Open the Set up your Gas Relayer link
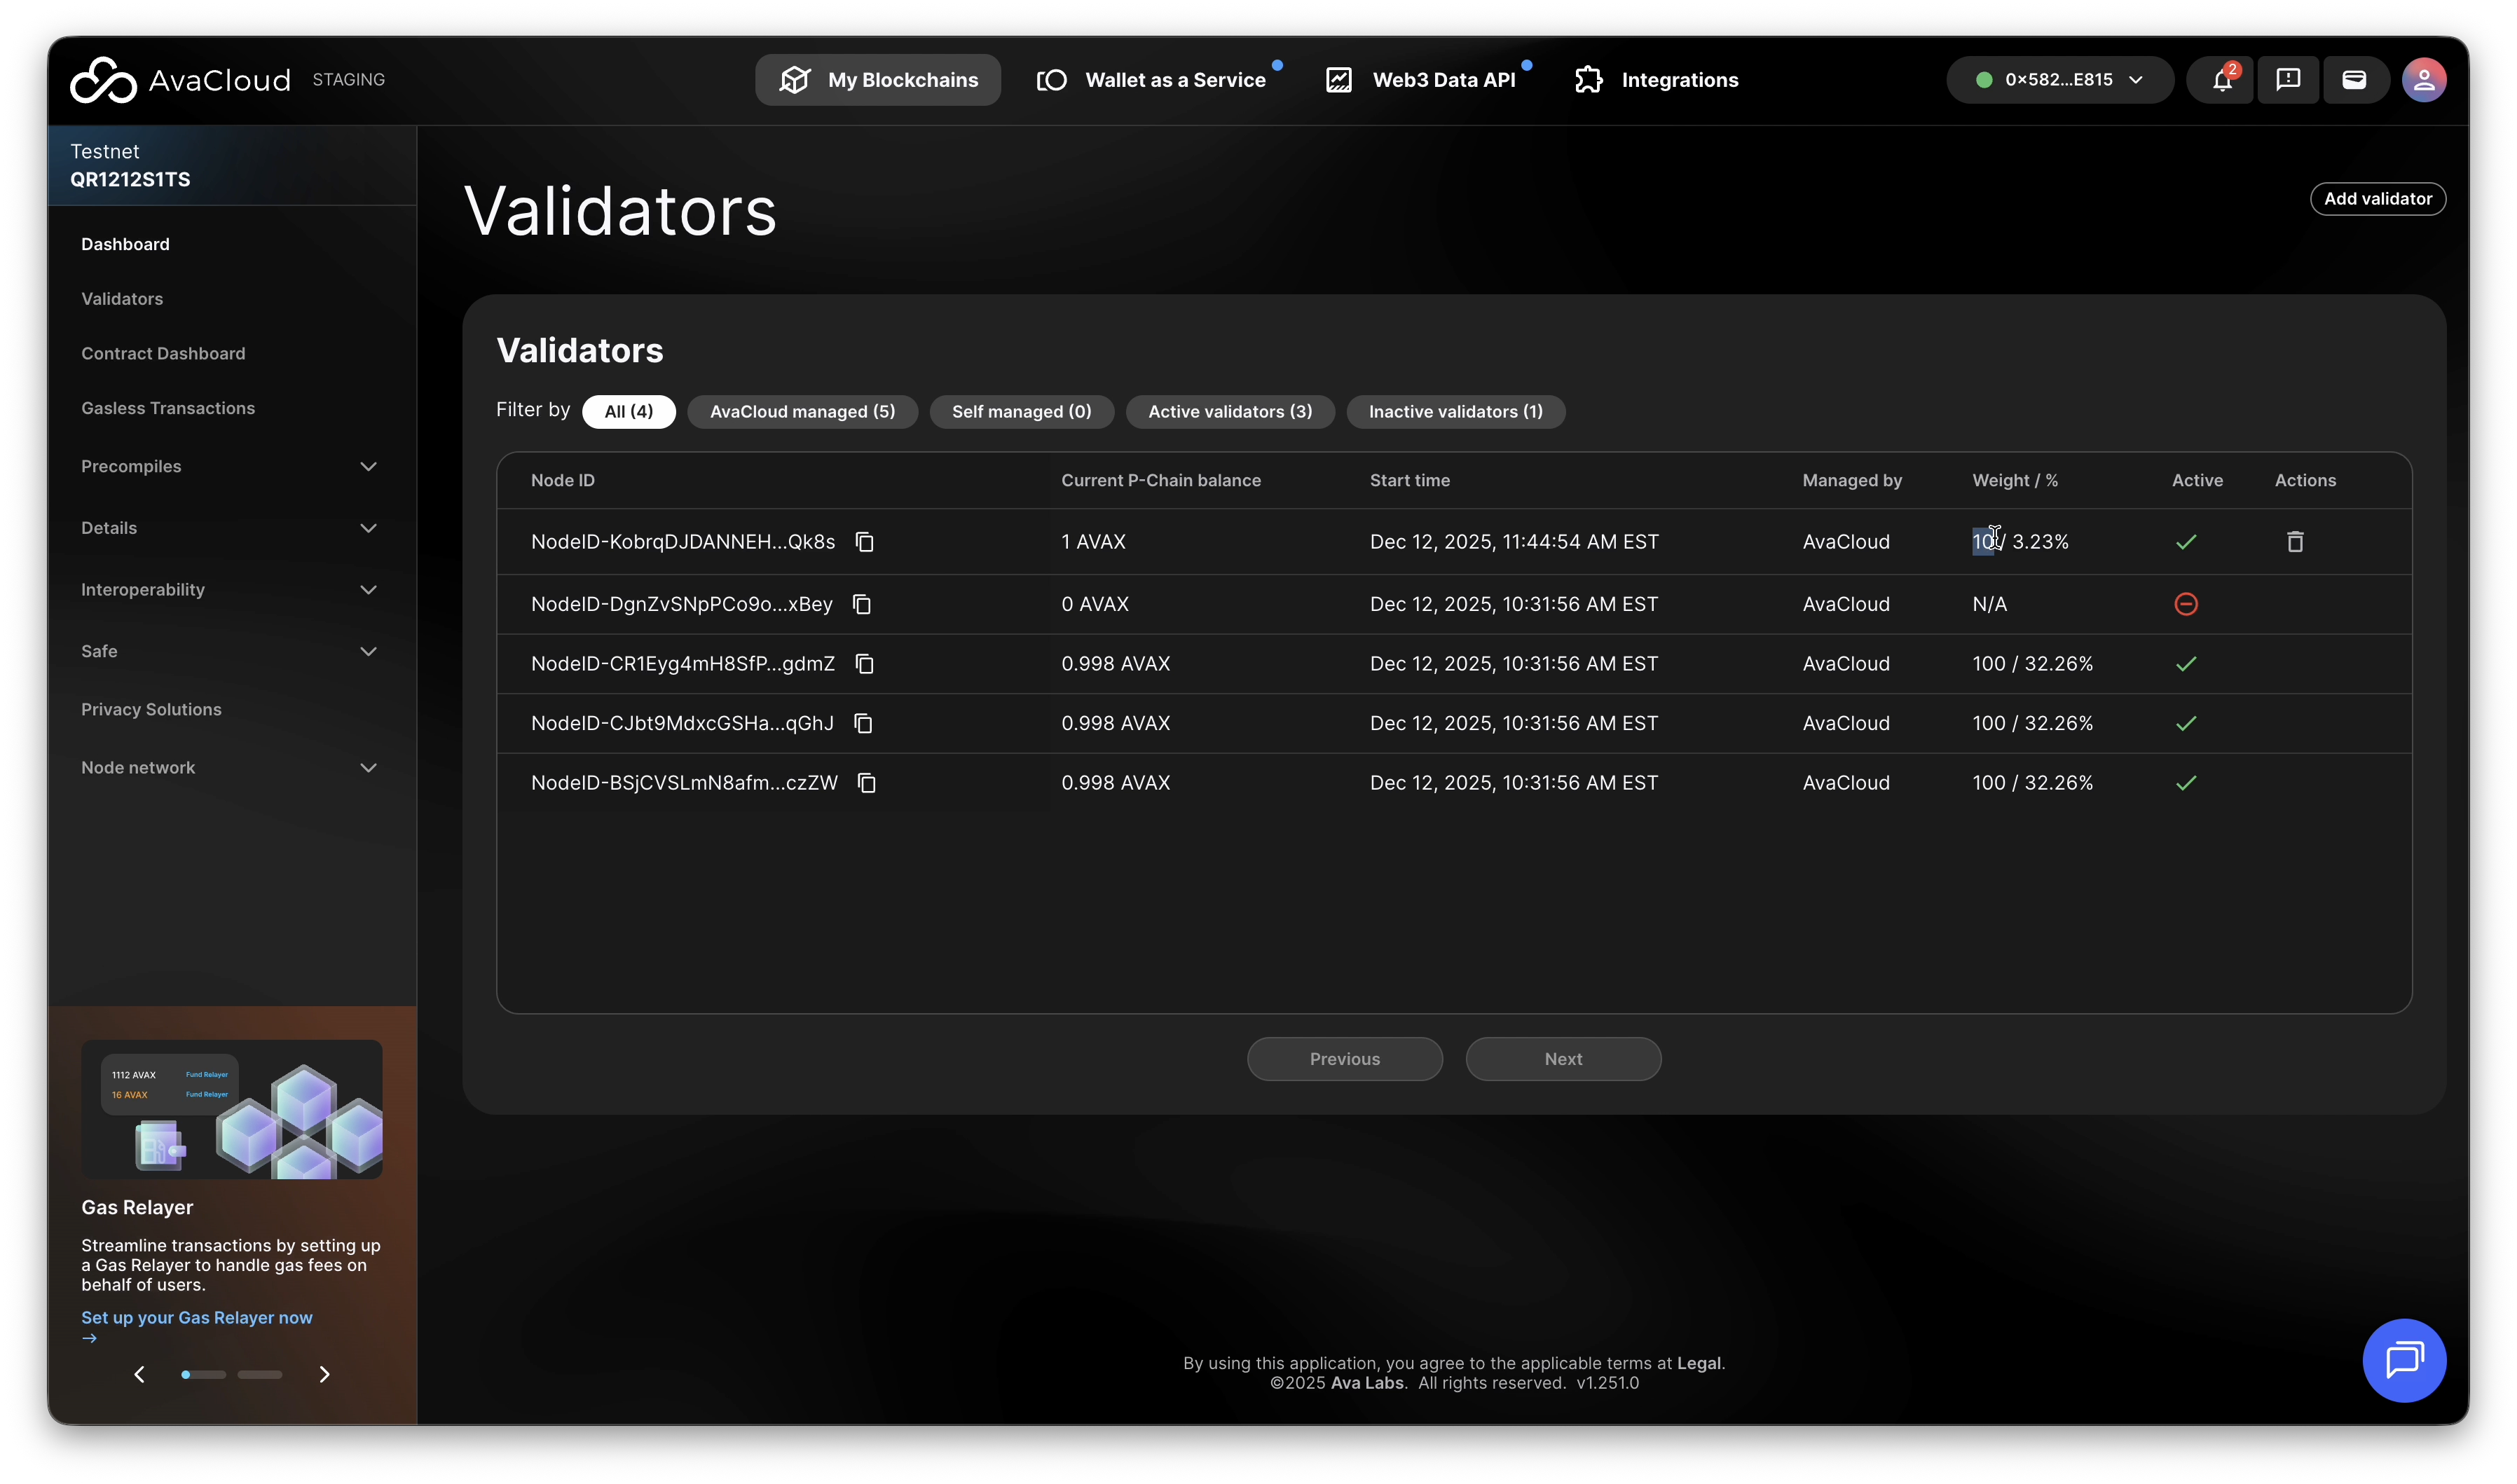 [197, 1318]
